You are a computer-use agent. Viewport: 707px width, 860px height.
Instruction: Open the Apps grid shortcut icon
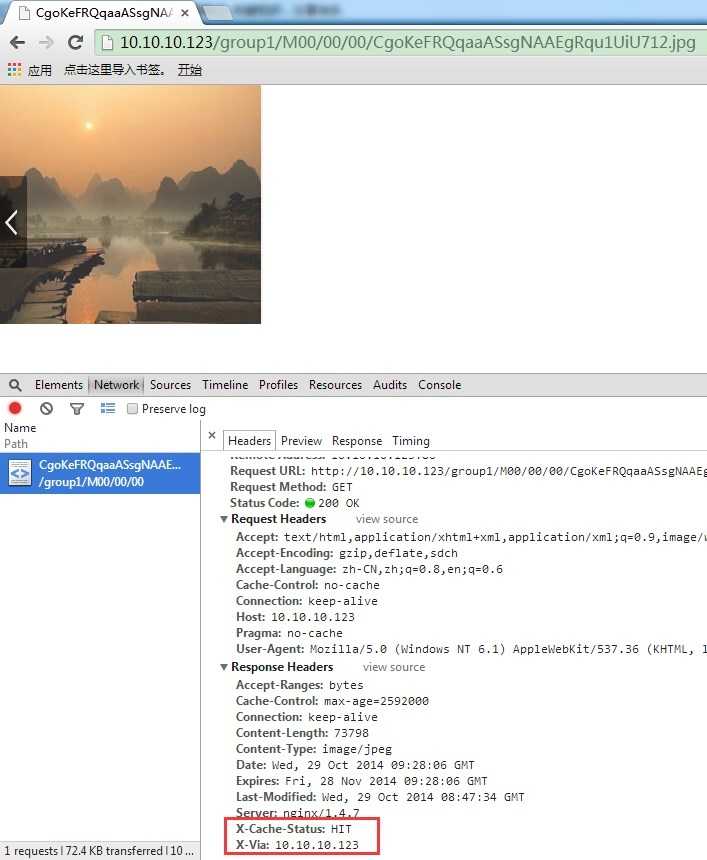click(14, 70)
